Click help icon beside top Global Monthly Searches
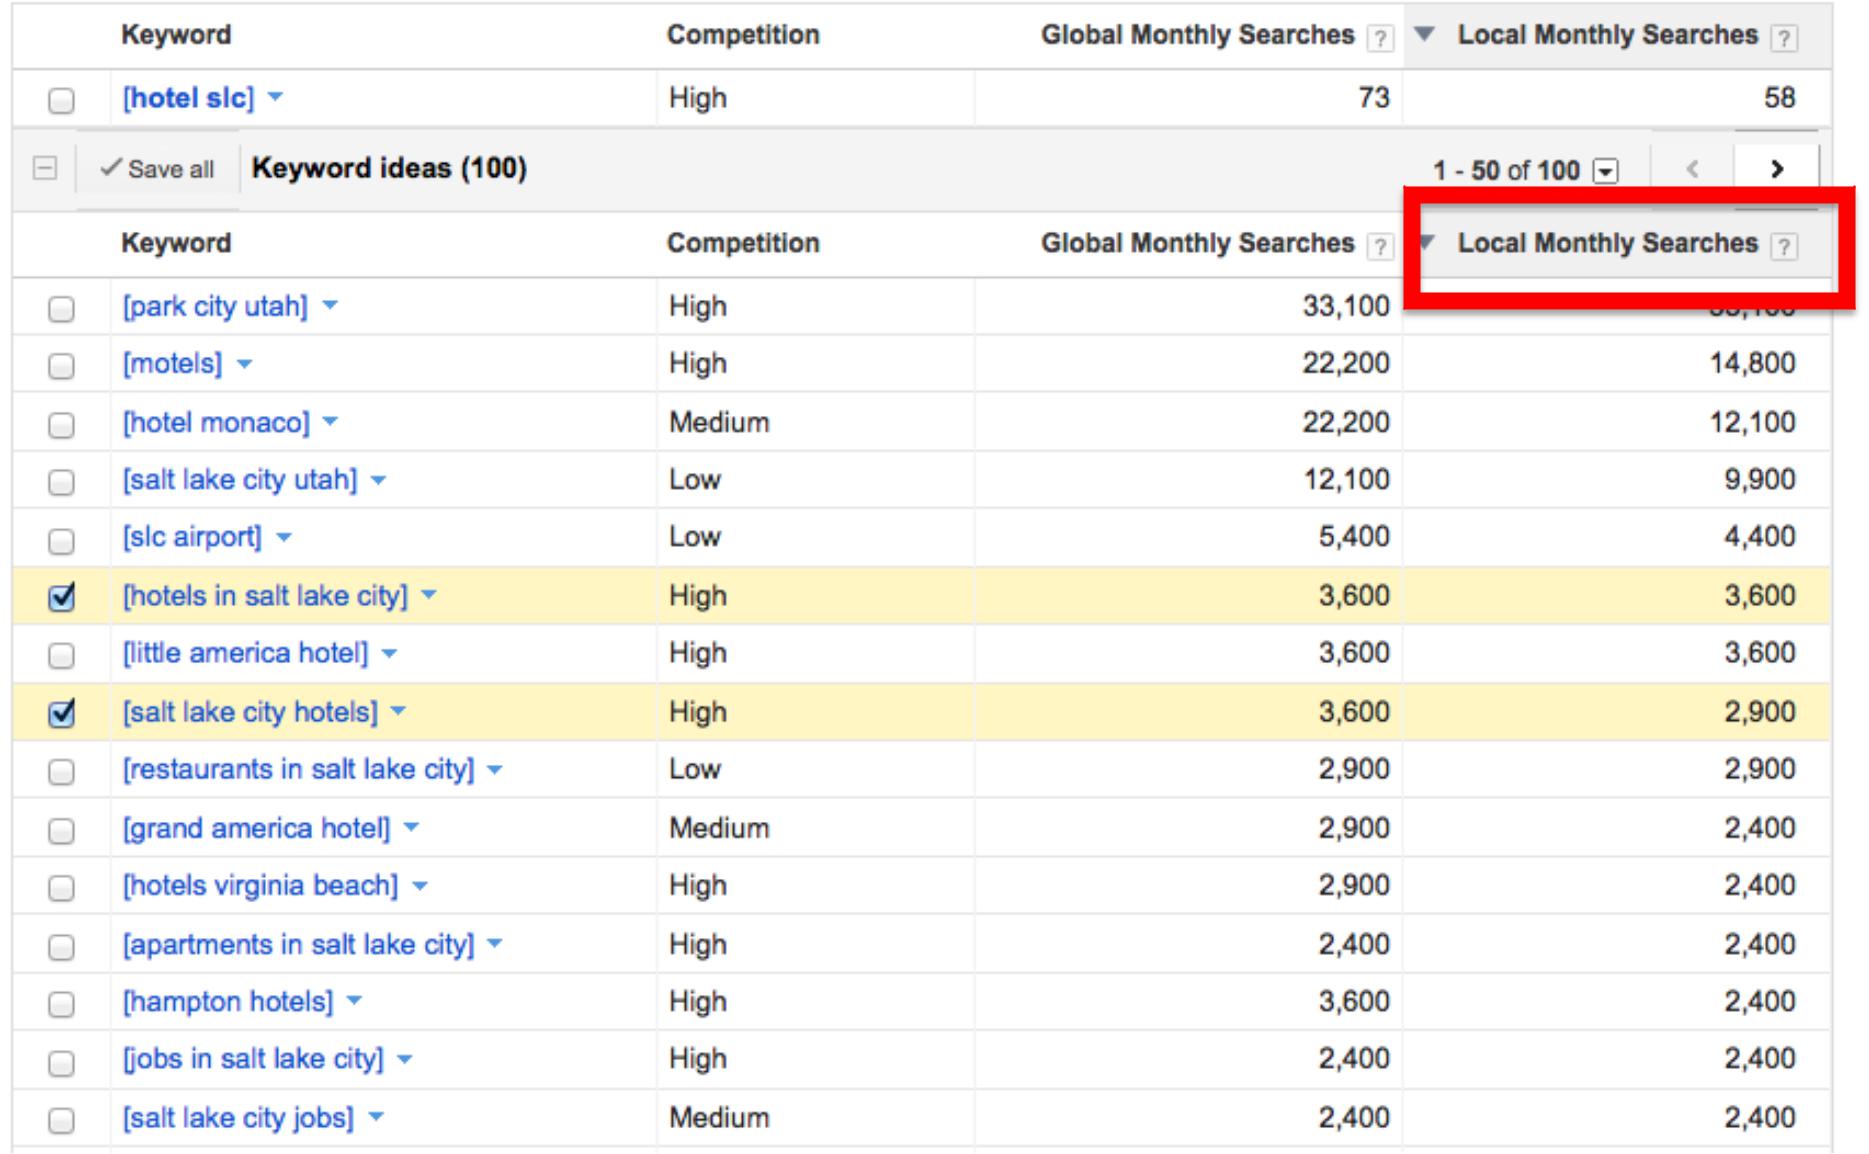The width and height of the screenshot is (1869, 1154). click(x=1380, y=38)
